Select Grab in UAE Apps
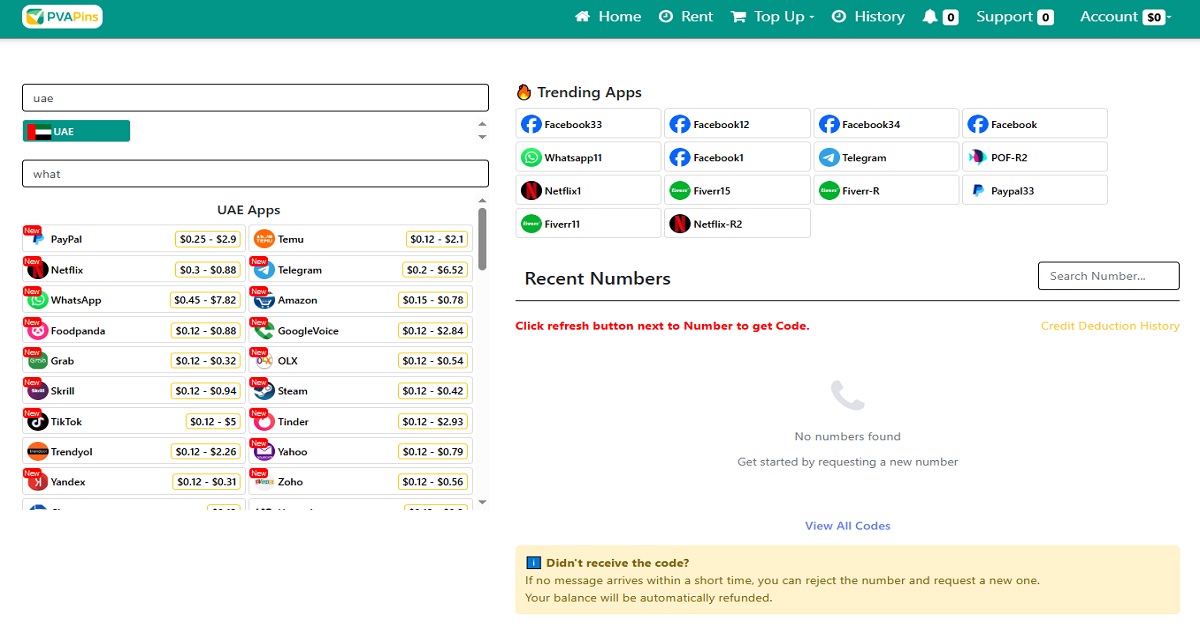The height and width of the screenshot is (630, 1200). (134, 361)
